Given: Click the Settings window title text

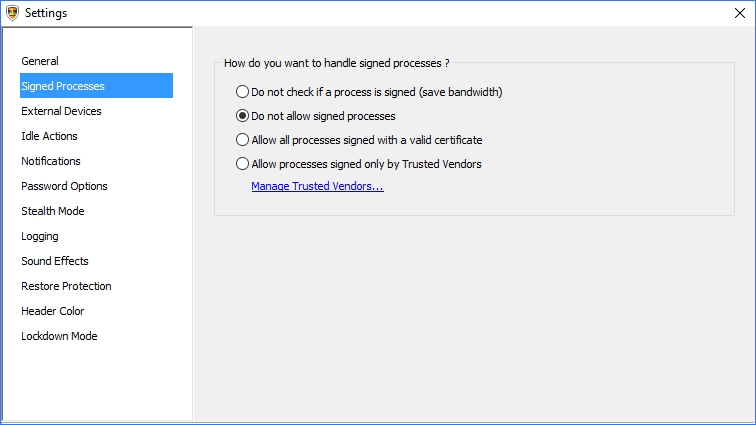Looking at the screenshot, I should point(46,13).
